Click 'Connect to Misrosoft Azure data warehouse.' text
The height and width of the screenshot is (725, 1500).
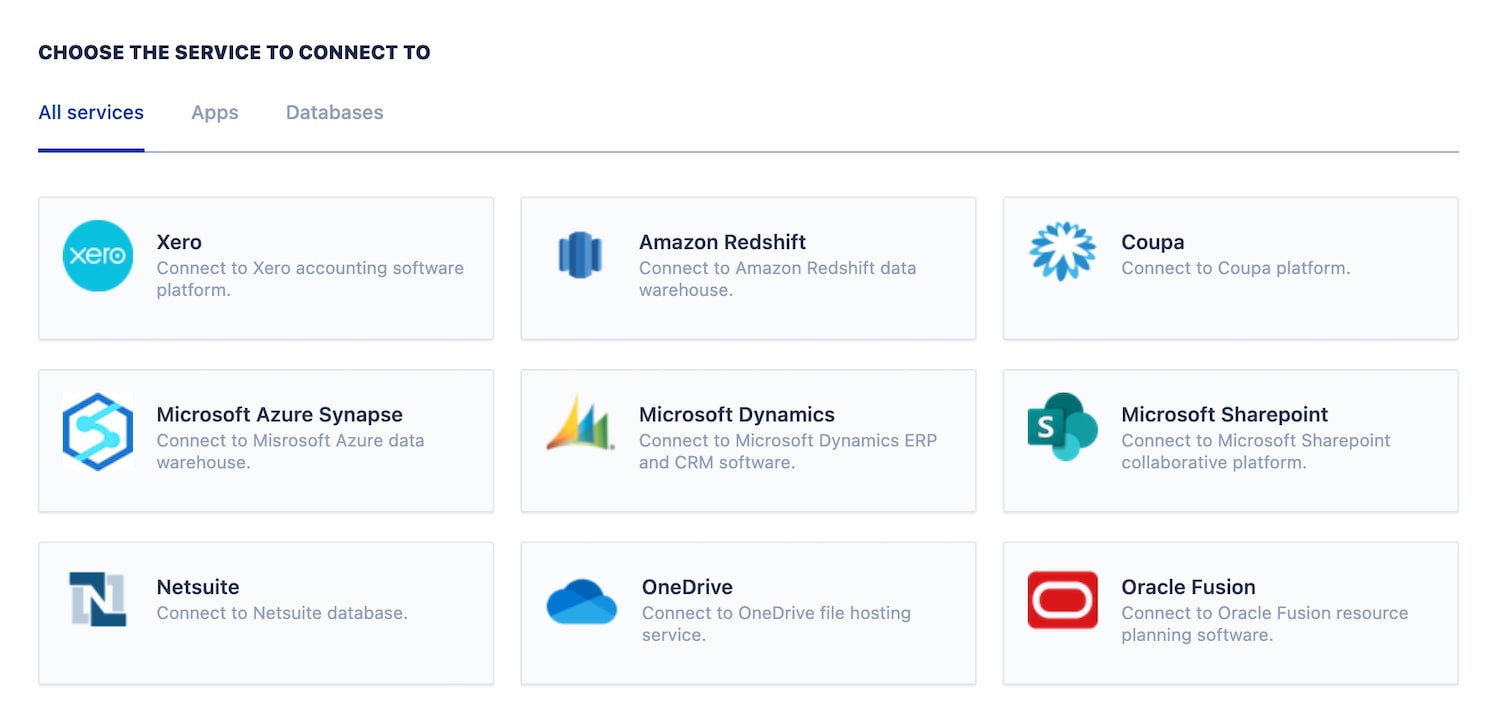[291, 451]
